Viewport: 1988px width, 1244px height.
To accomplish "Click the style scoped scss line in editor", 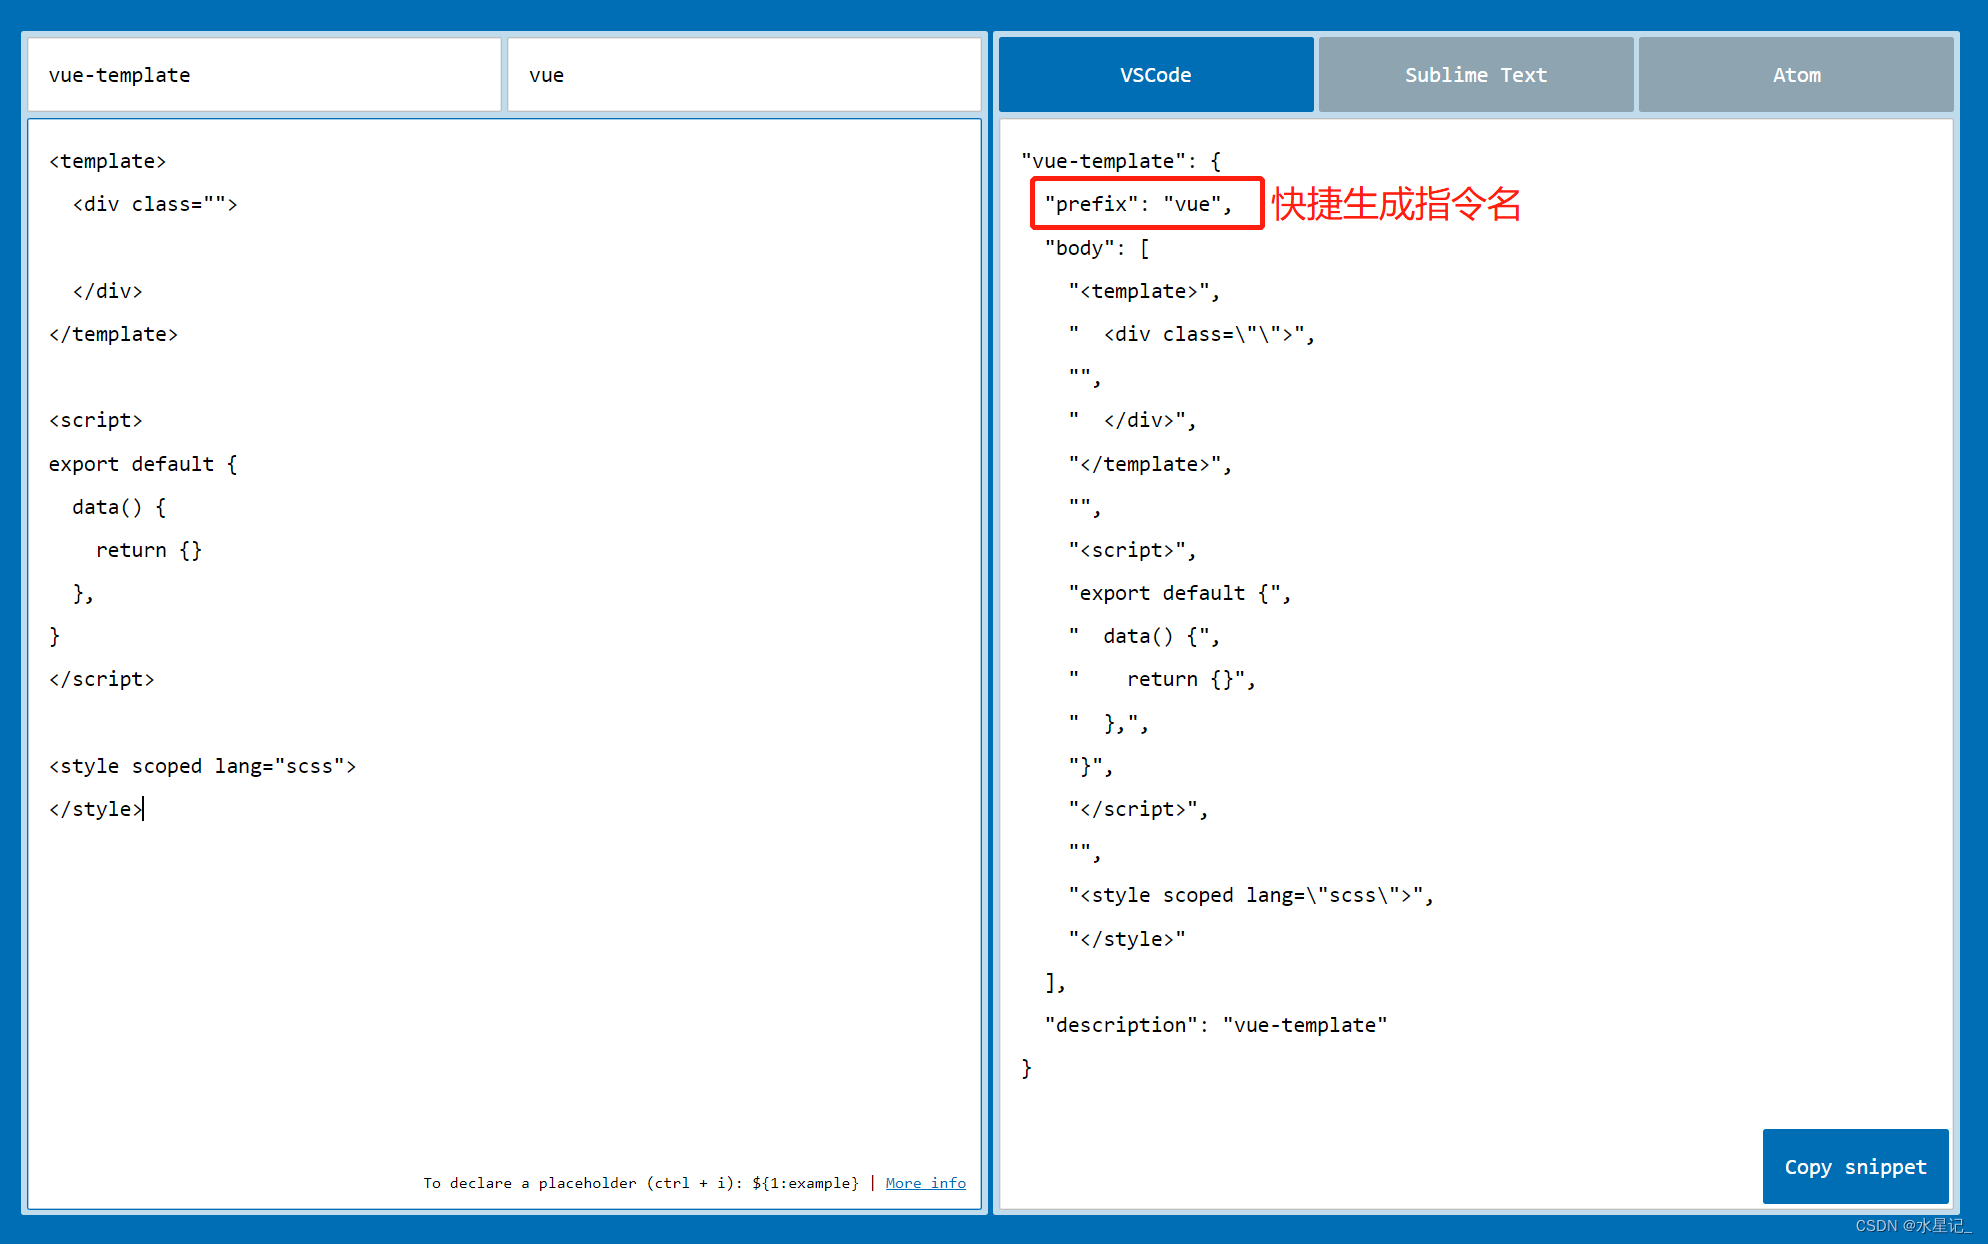I will pos(202,766).
